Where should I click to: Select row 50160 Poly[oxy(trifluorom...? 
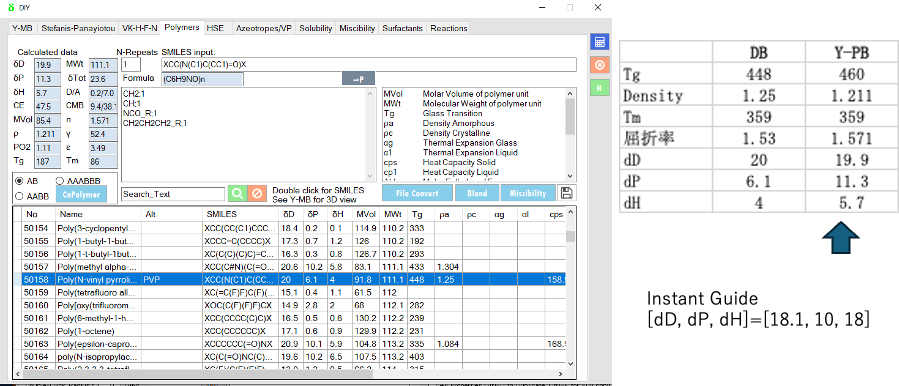pos(290,305)
